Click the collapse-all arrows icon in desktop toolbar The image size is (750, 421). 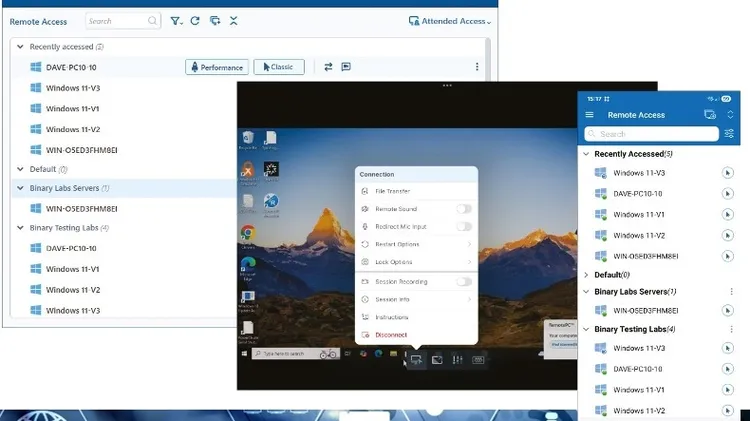(233, 21)
